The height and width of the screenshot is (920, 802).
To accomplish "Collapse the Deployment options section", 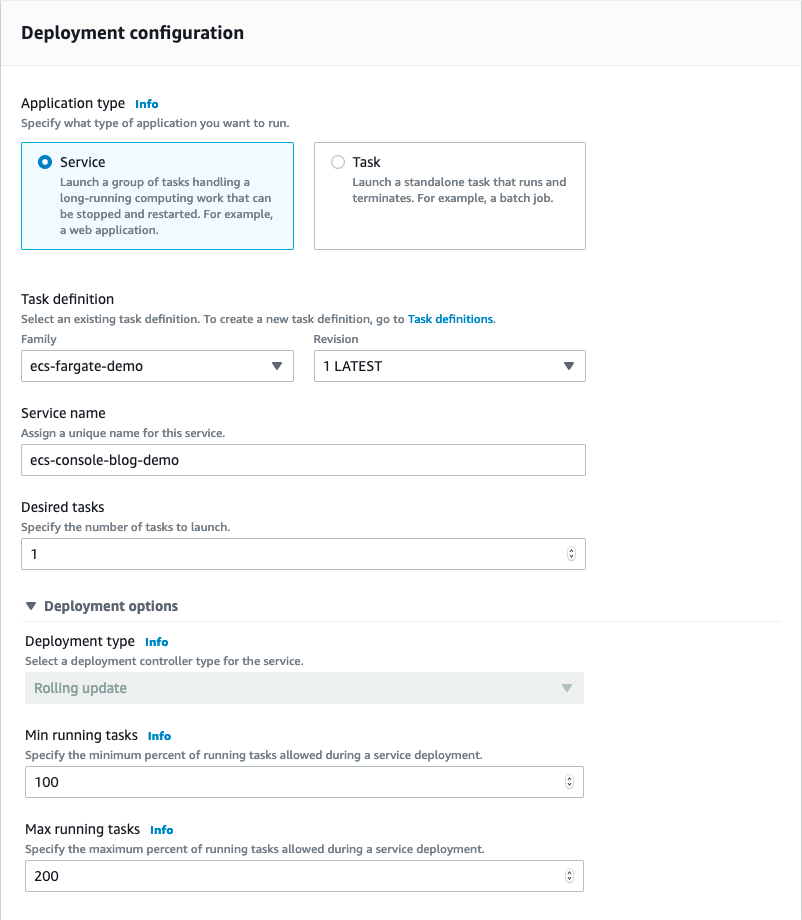I will [x=32, y=606].
